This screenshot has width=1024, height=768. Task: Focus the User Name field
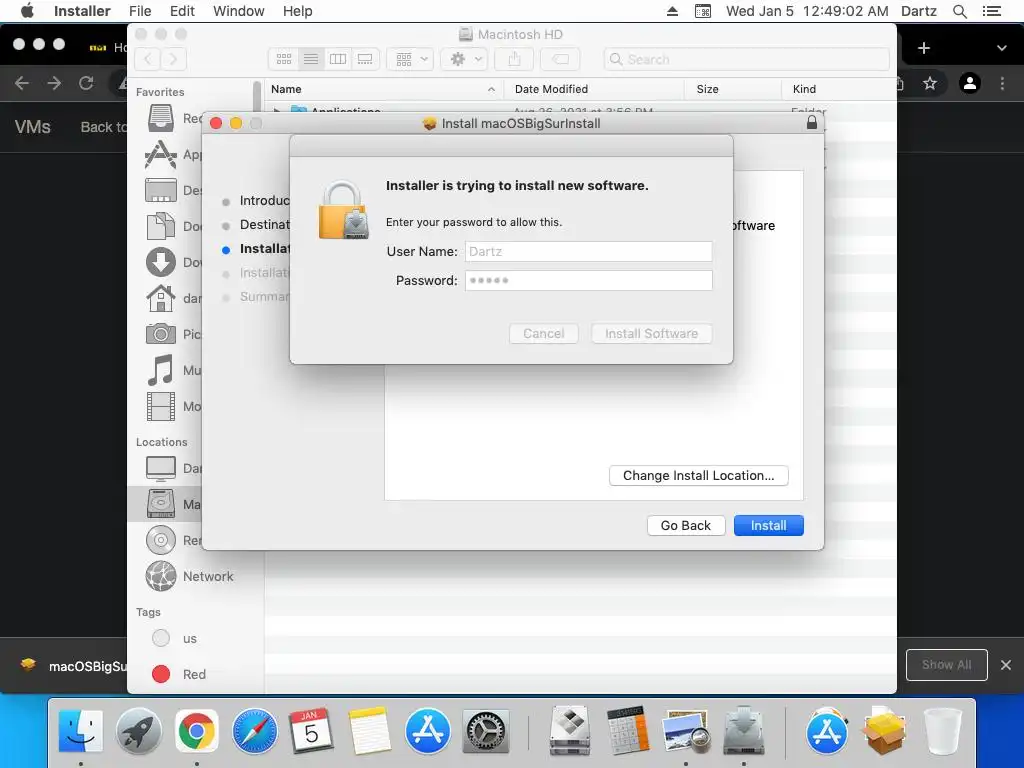588,251
